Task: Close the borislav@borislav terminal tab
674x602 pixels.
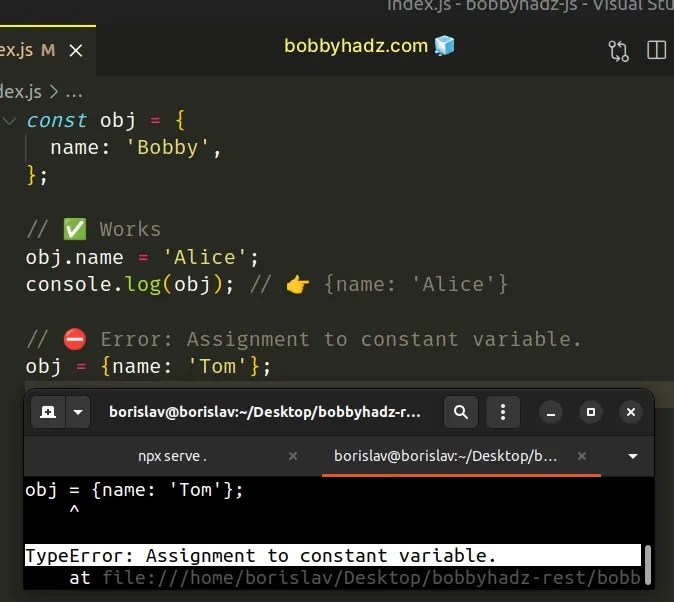Action: click(x=582, y=455)
